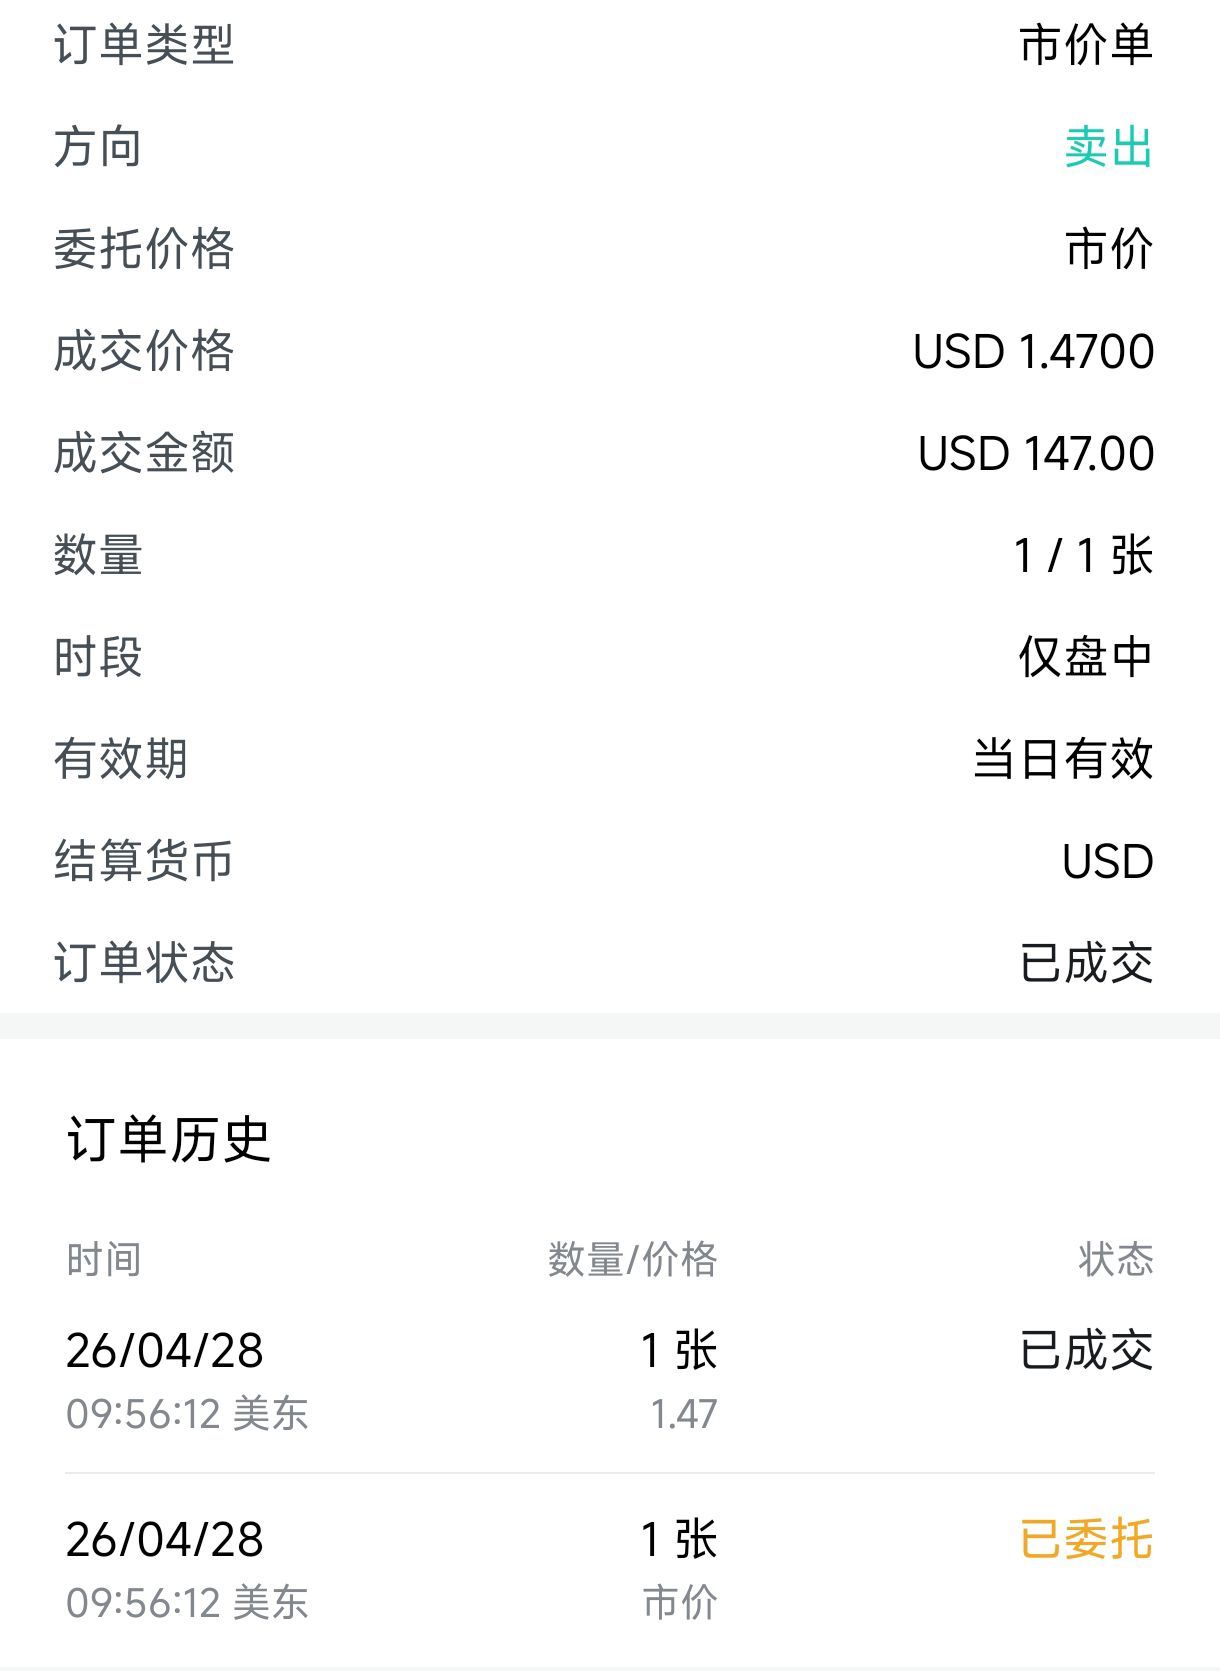Click the 方向 row label

[98, 148]
